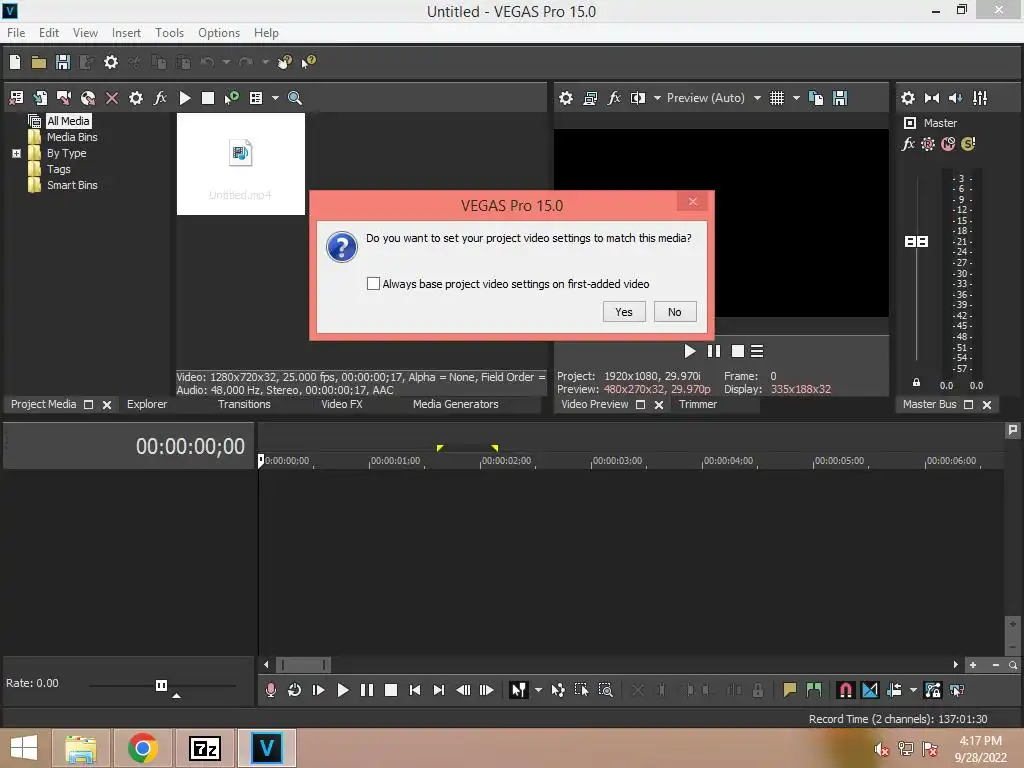Open Views dropdown arrow in Project Media
1024x768 pixels.
point(275,98)
